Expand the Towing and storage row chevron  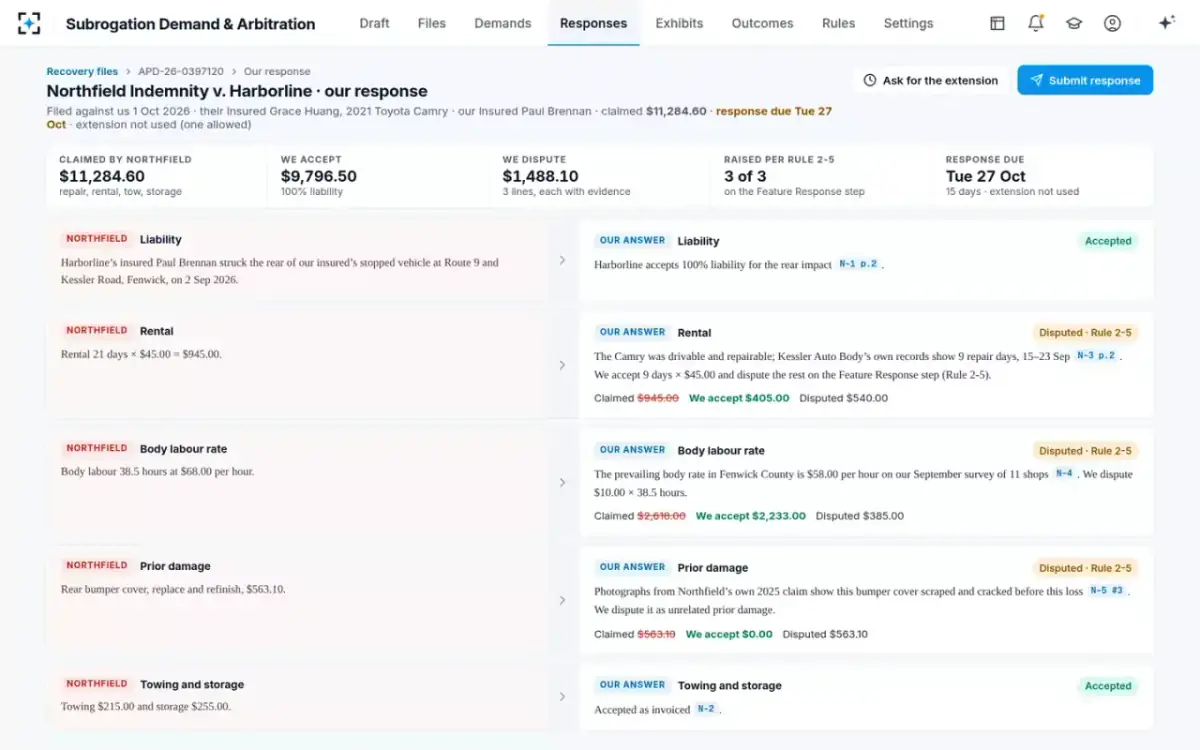coord(562,696)
